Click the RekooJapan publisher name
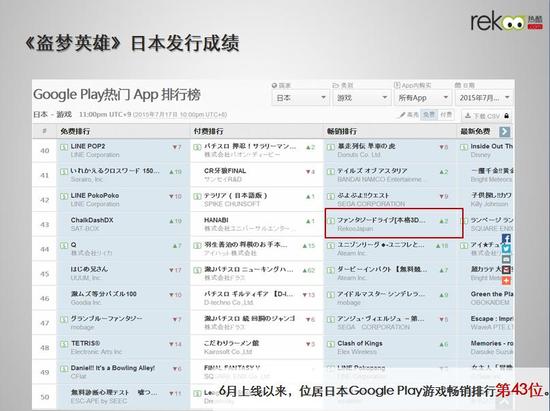 (x=355, y=229)
